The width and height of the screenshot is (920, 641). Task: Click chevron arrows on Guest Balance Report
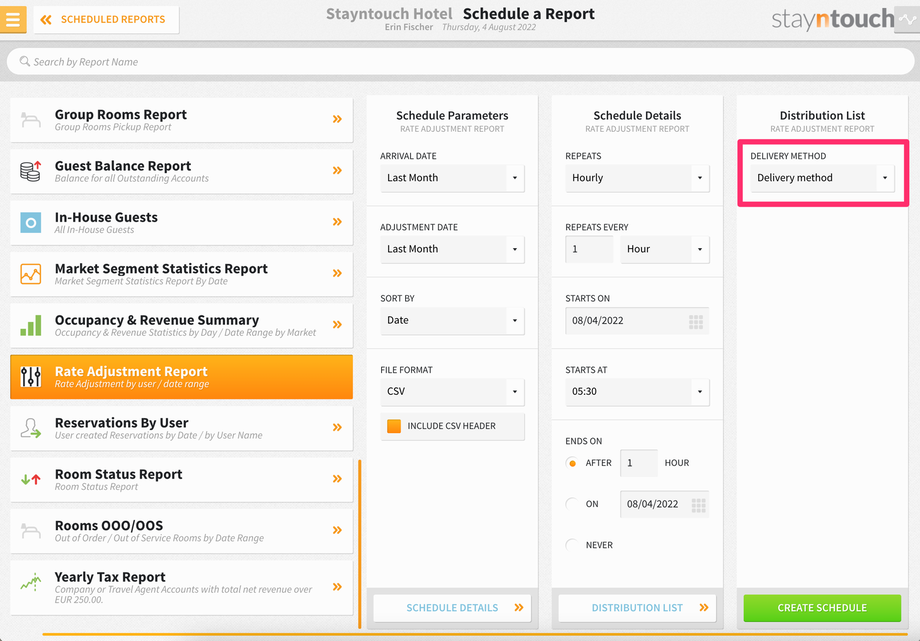pos(337,170)
